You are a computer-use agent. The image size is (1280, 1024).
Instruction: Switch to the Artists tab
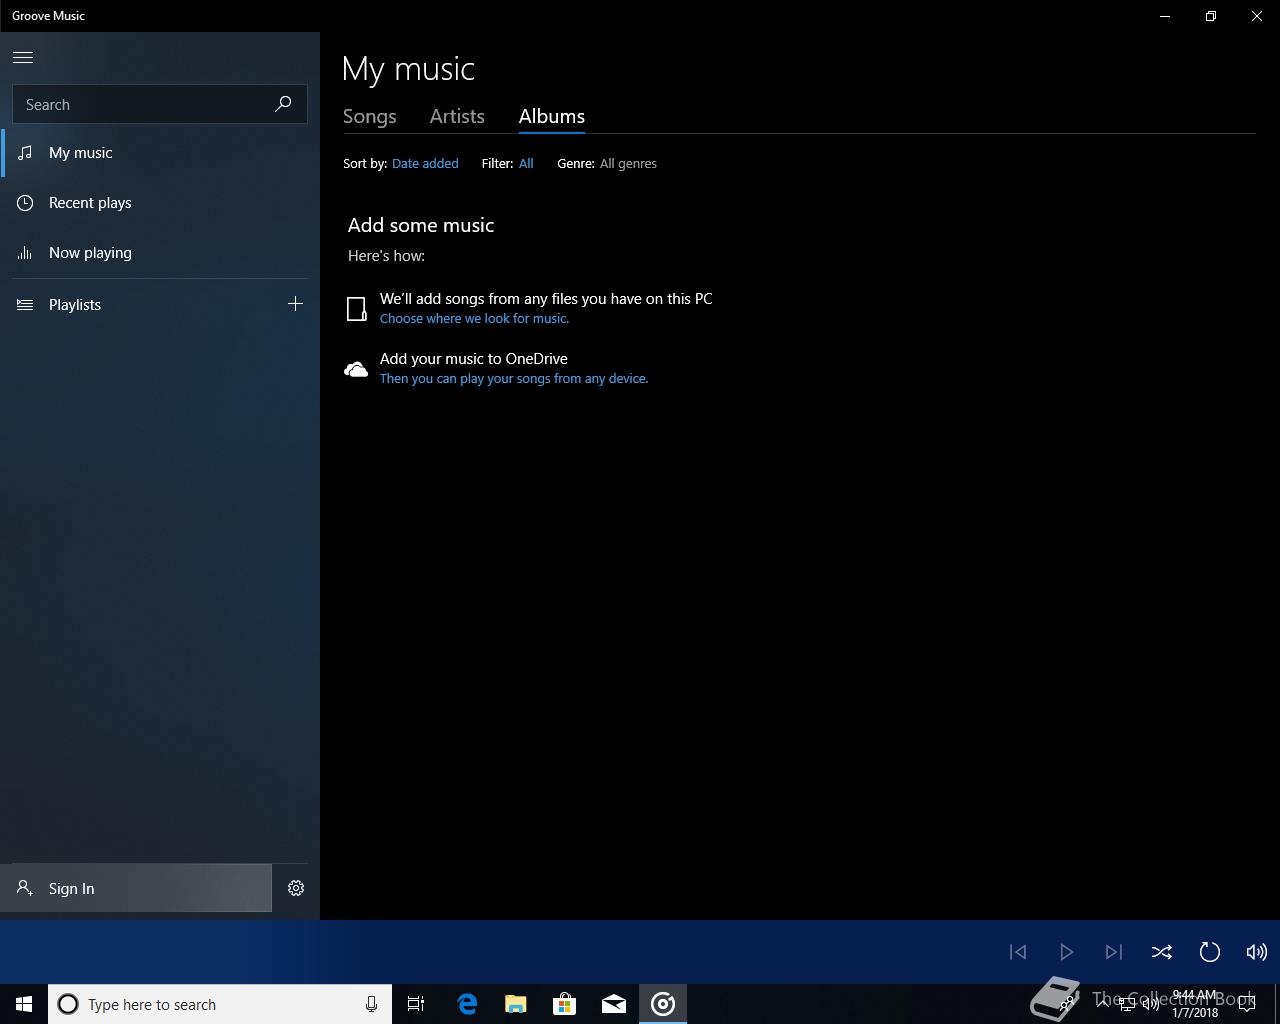[x=457, y=116]
